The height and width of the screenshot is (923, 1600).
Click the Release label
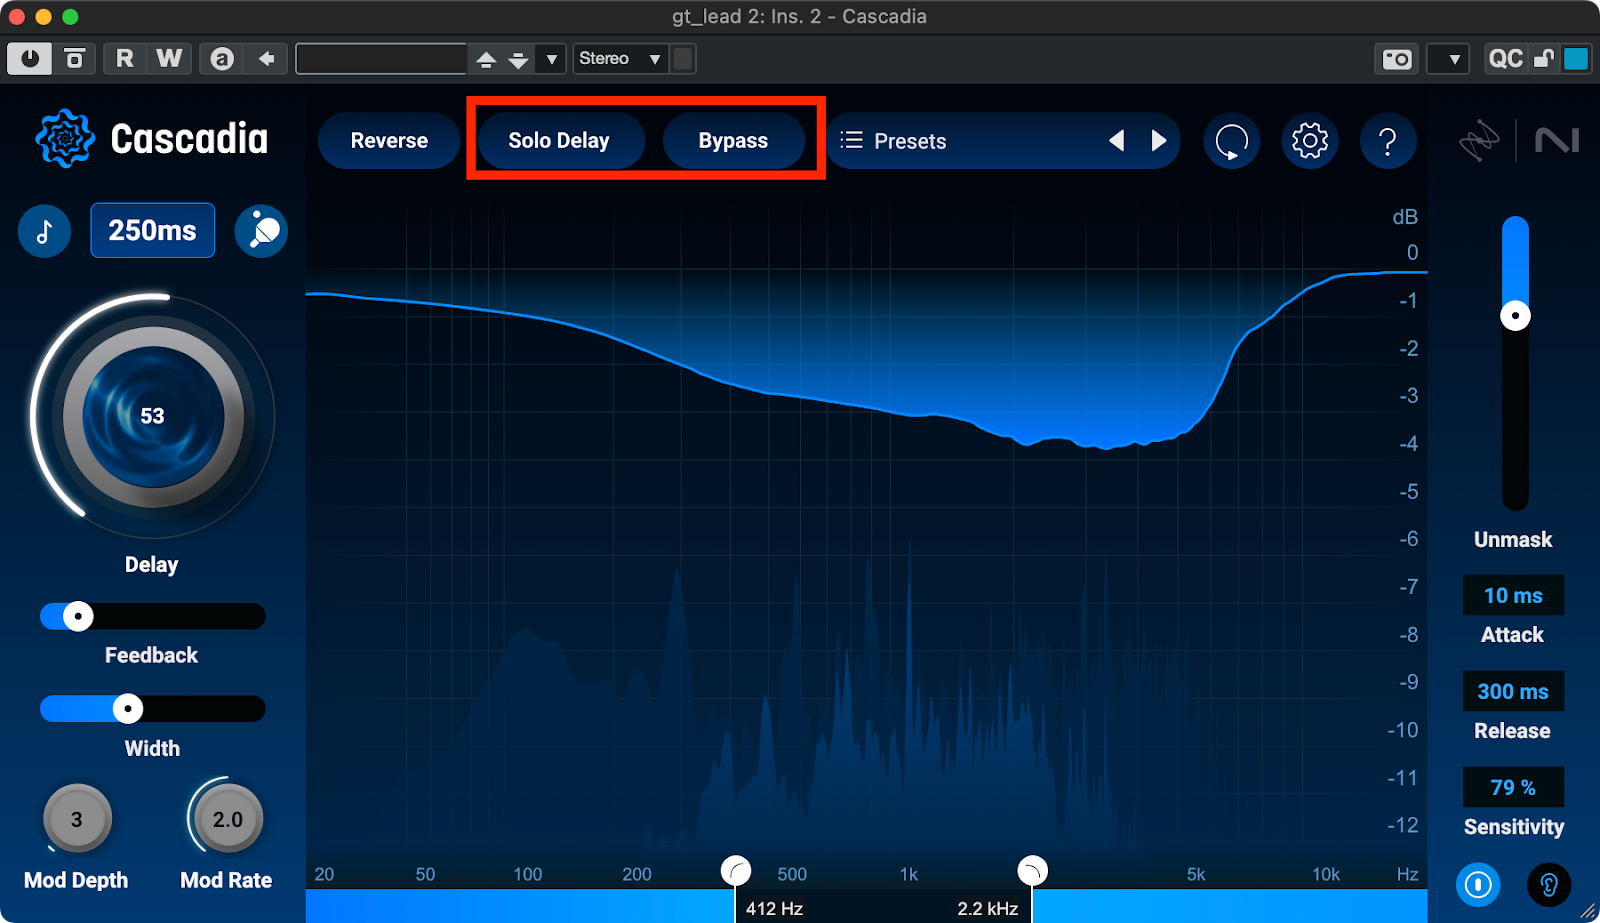pos(1512,731)
